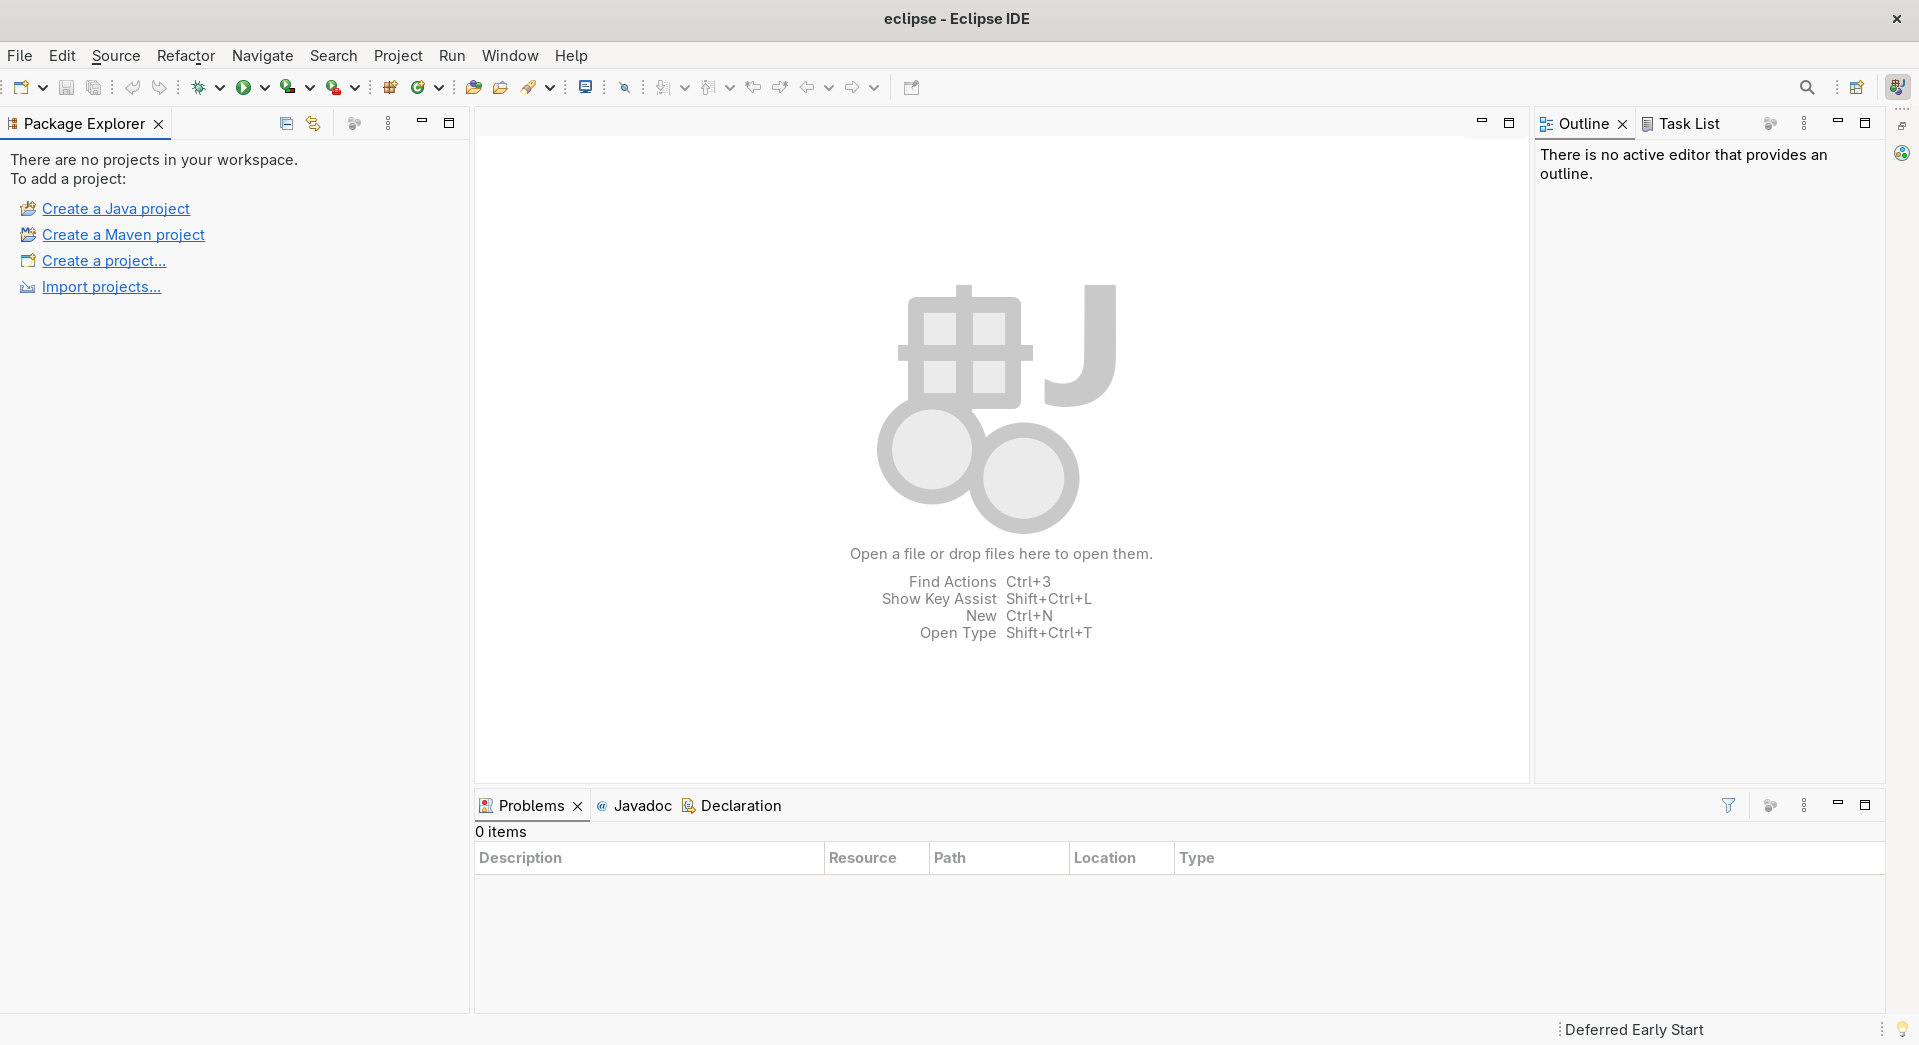Switch to the Task List tab
1919x1045 pixels.
(x=1680, y=124)
